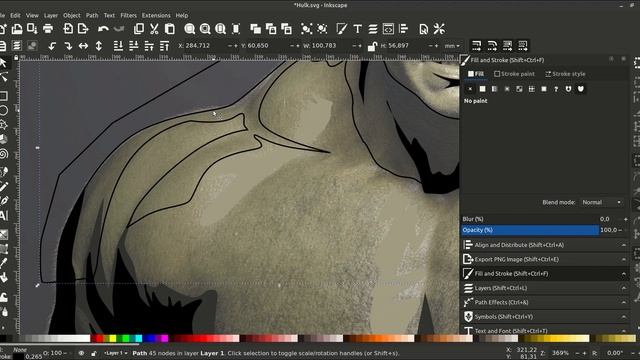Click the Undo arrow icon

[x=103, y=29]
